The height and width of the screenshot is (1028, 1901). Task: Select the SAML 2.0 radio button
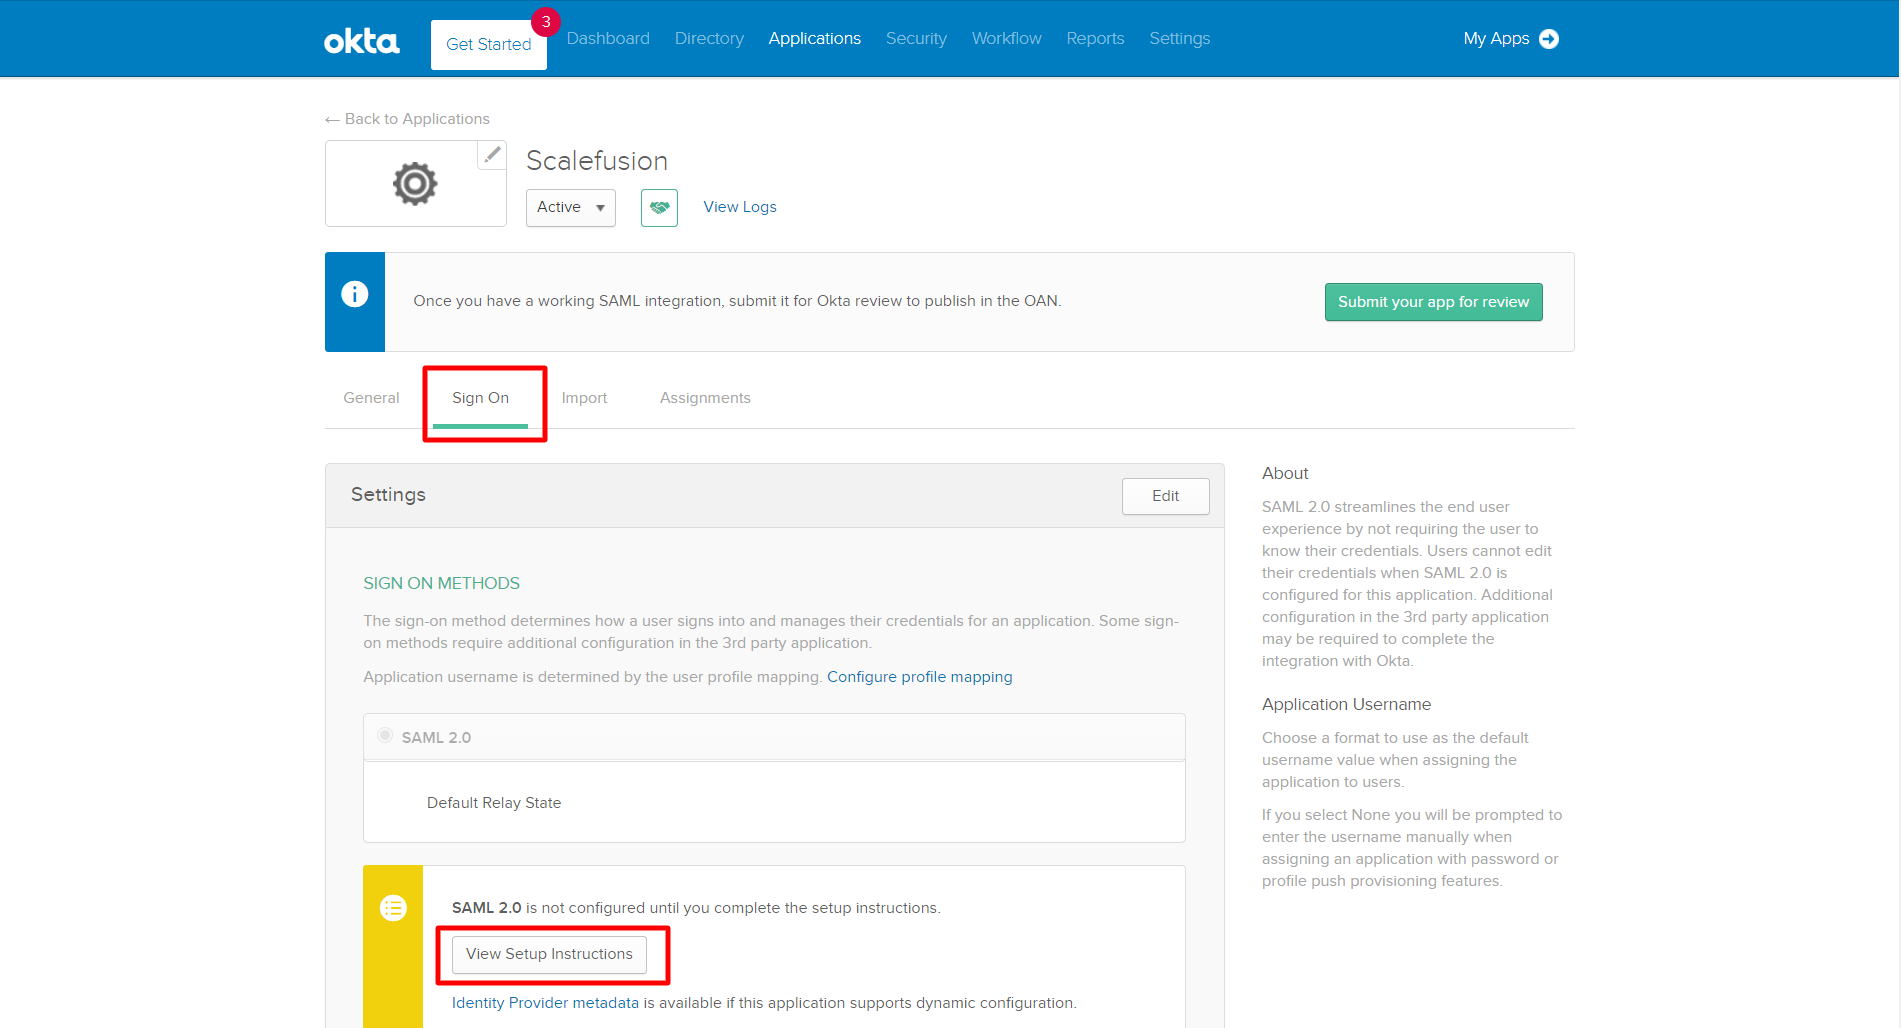385,736
